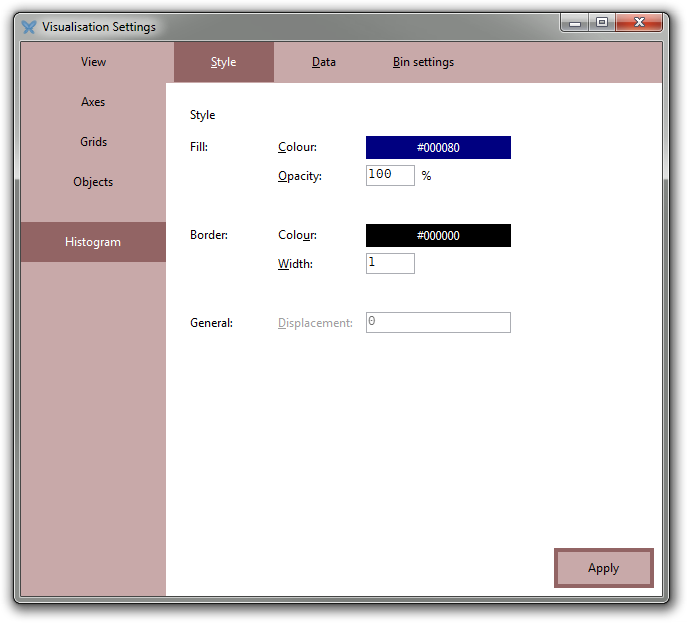
Task: Open the View settings section
Action: 93,62
